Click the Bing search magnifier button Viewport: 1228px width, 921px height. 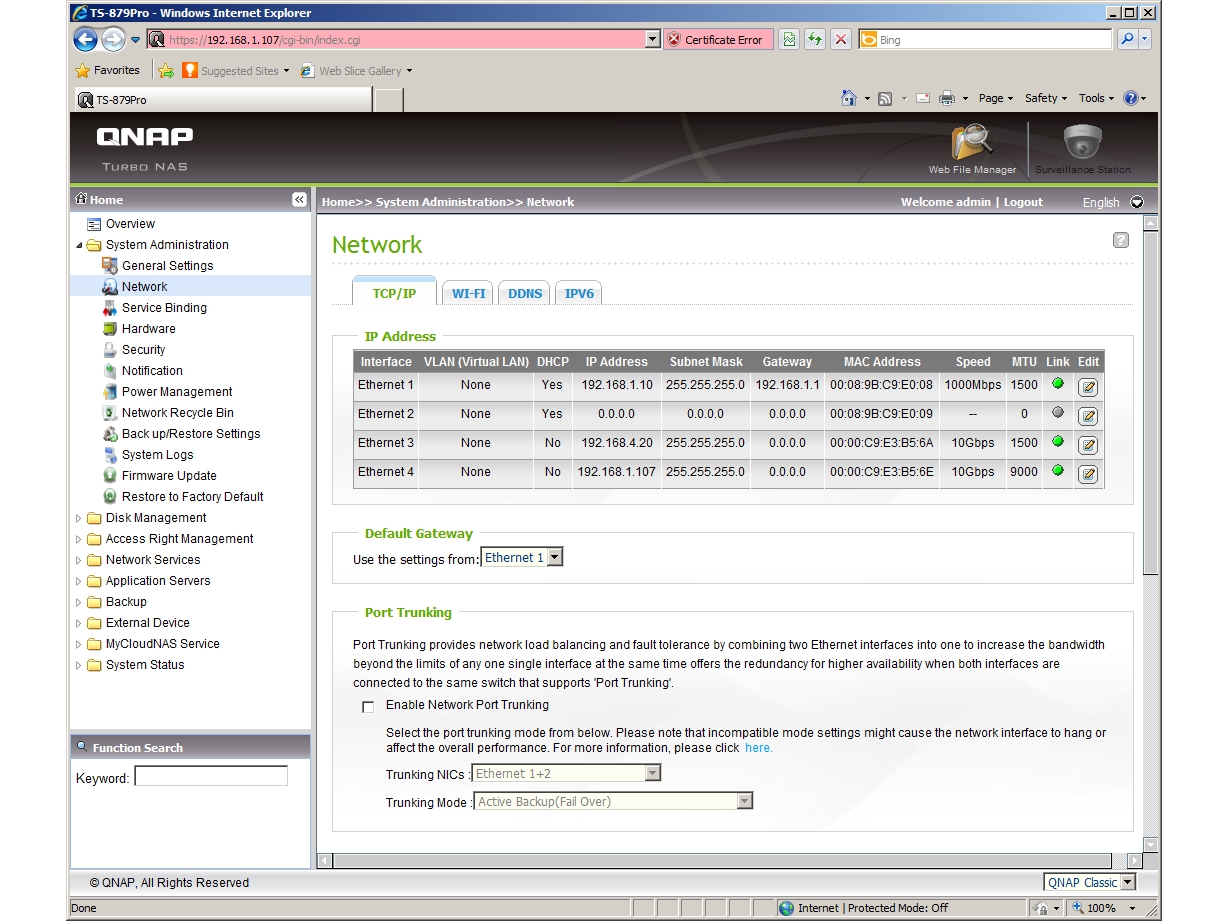click(x=1127, y=40)
